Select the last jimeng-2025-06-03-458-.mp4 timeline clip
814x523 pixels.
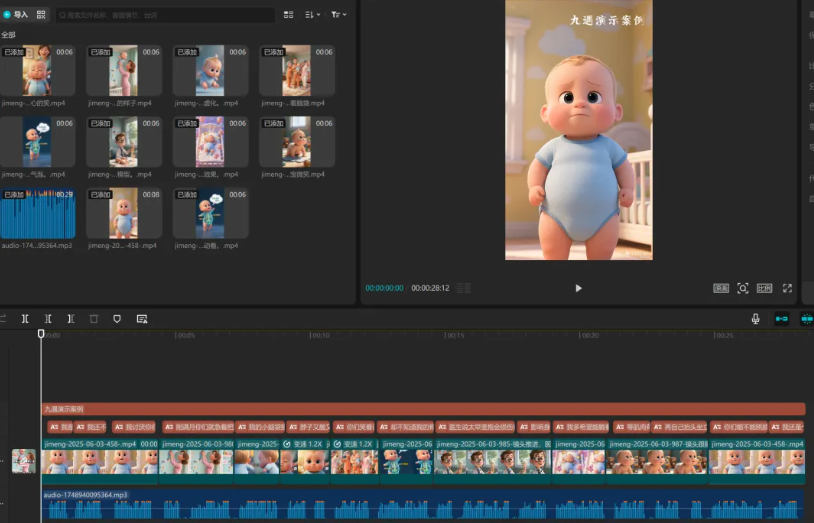[x=757, y=461]
